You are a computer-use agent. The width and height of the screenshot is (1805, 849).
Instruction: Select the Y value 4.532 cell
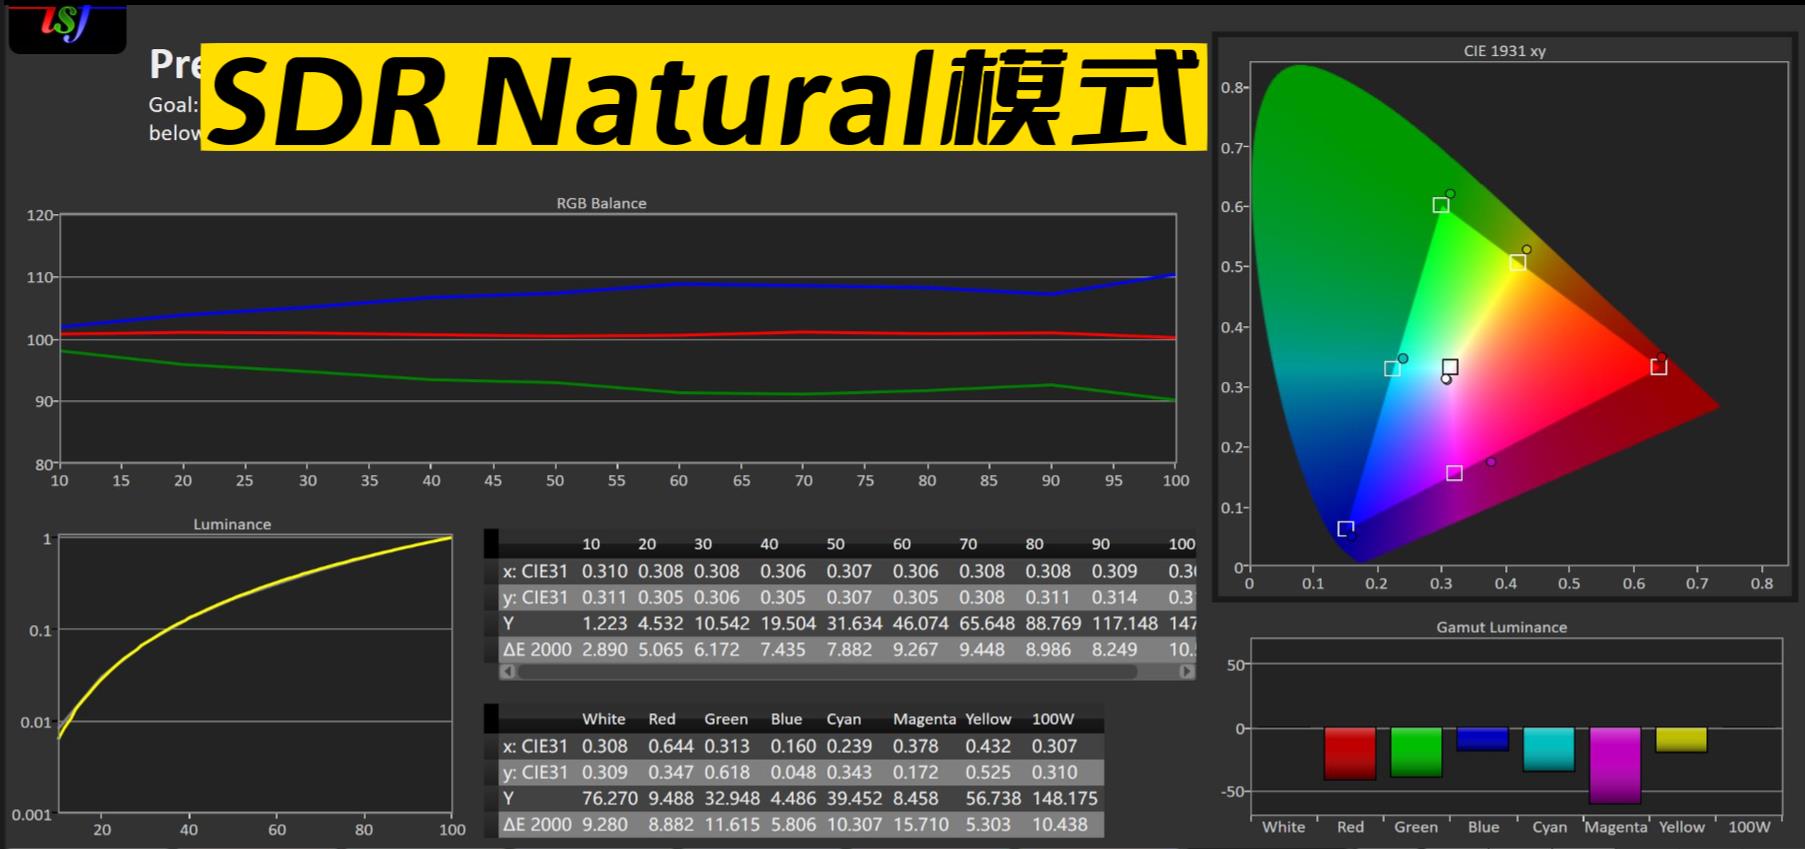(x=660, y=623)
